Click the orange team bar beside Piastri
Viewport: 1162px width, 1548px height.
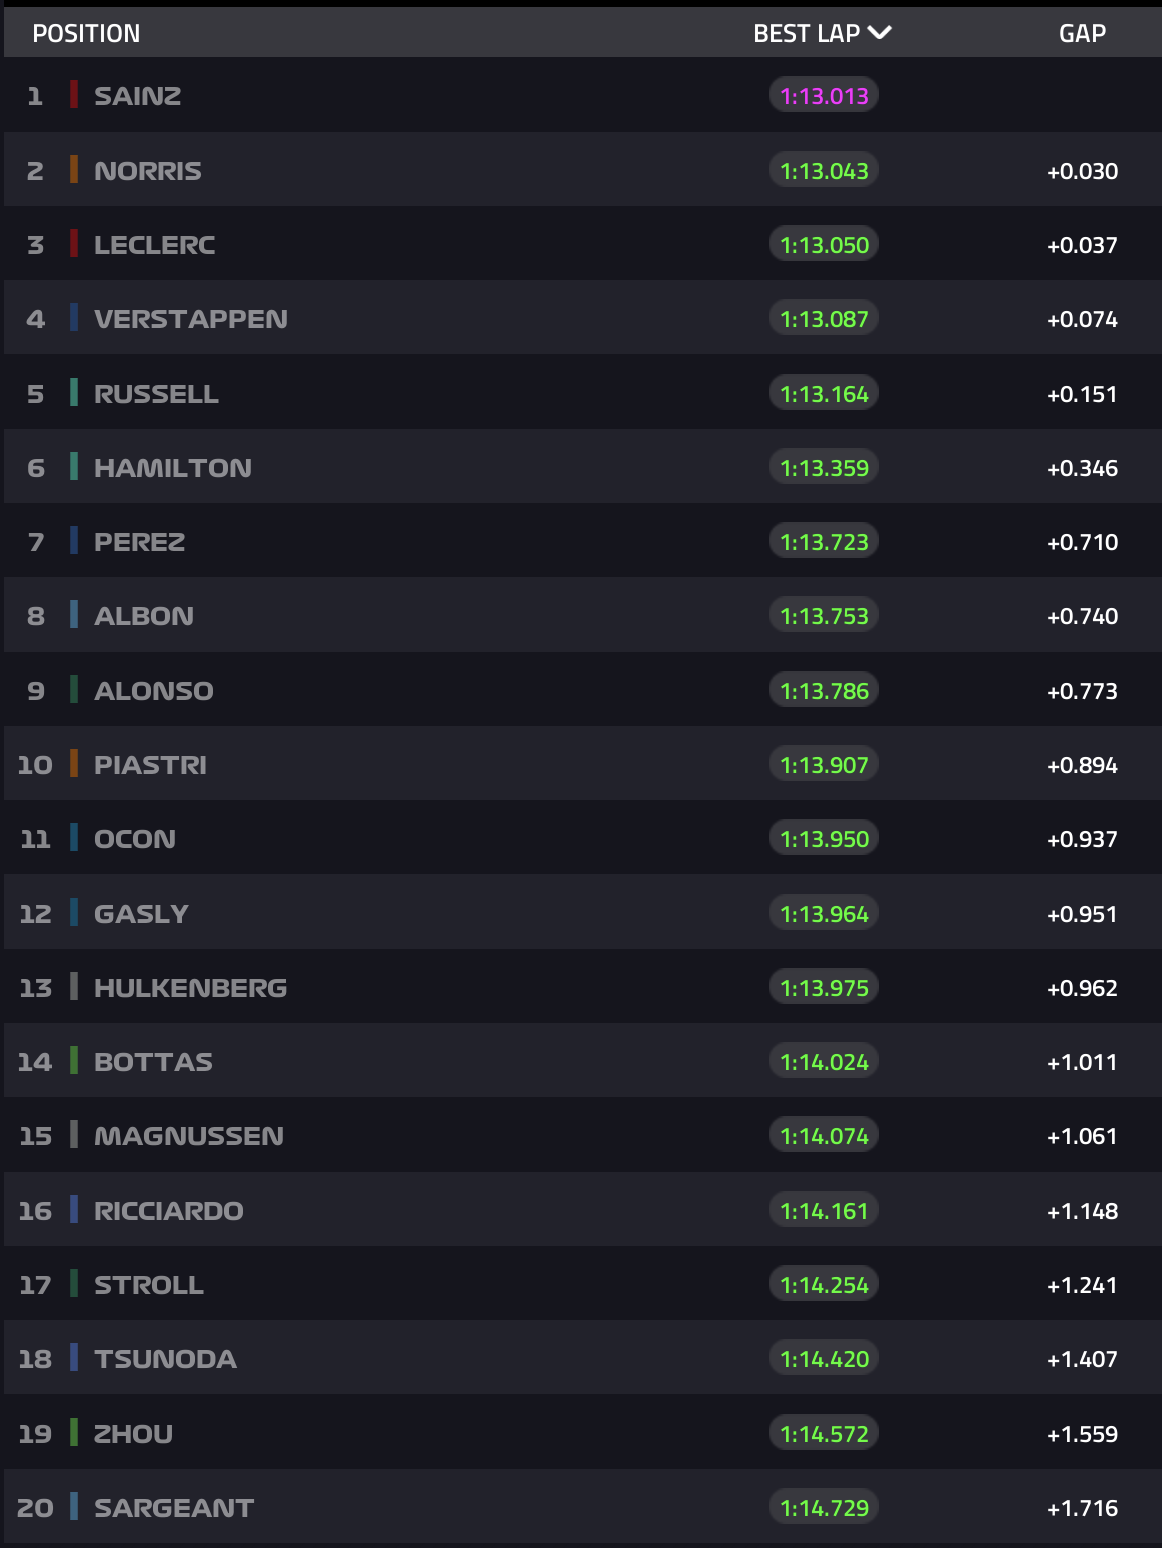[x=74, y=764]
